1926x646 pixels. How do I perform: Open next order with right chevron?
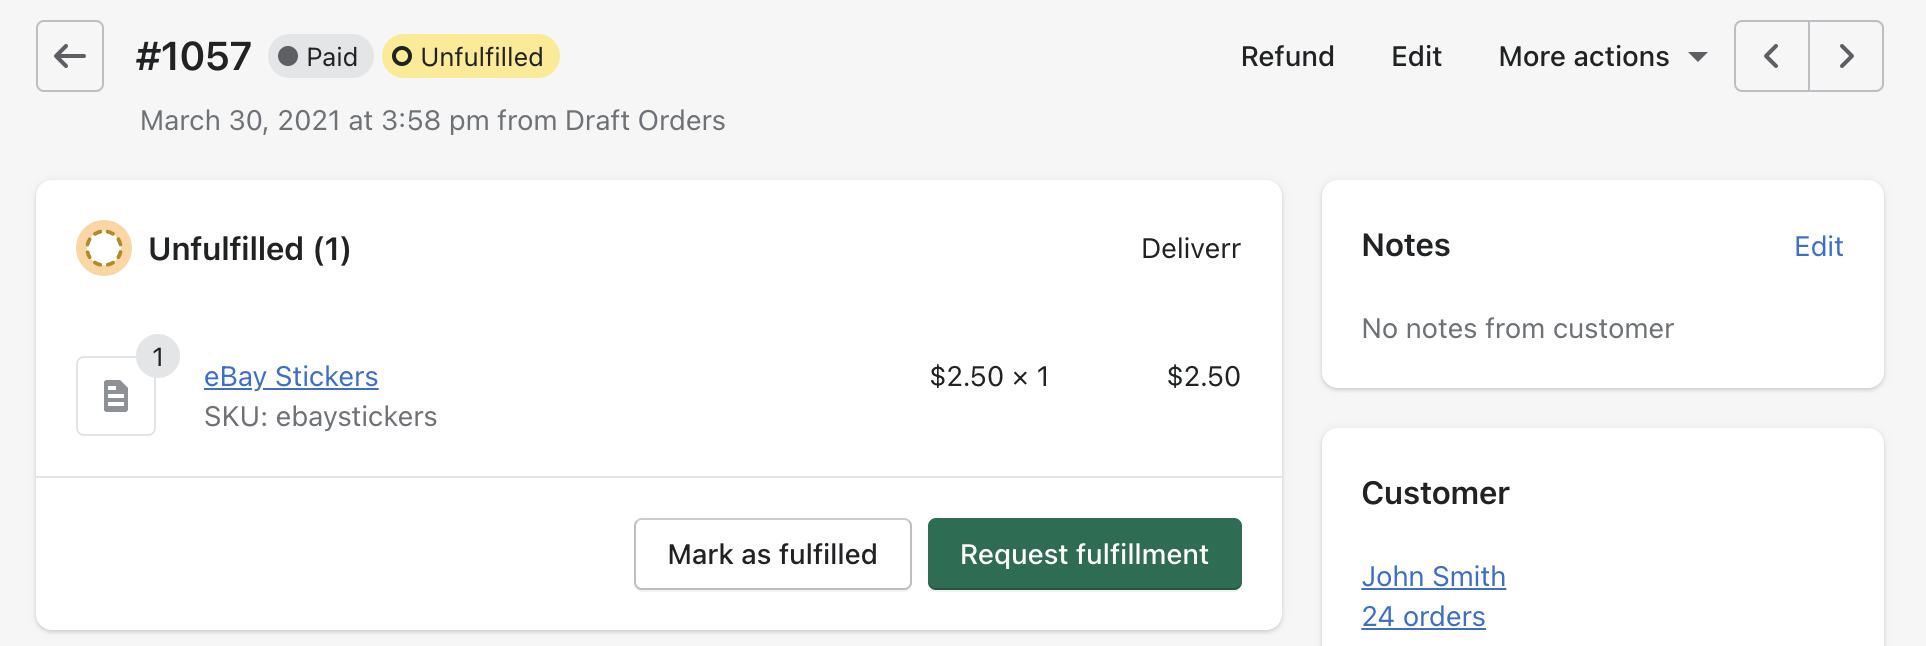click(x=1846, y=56)
